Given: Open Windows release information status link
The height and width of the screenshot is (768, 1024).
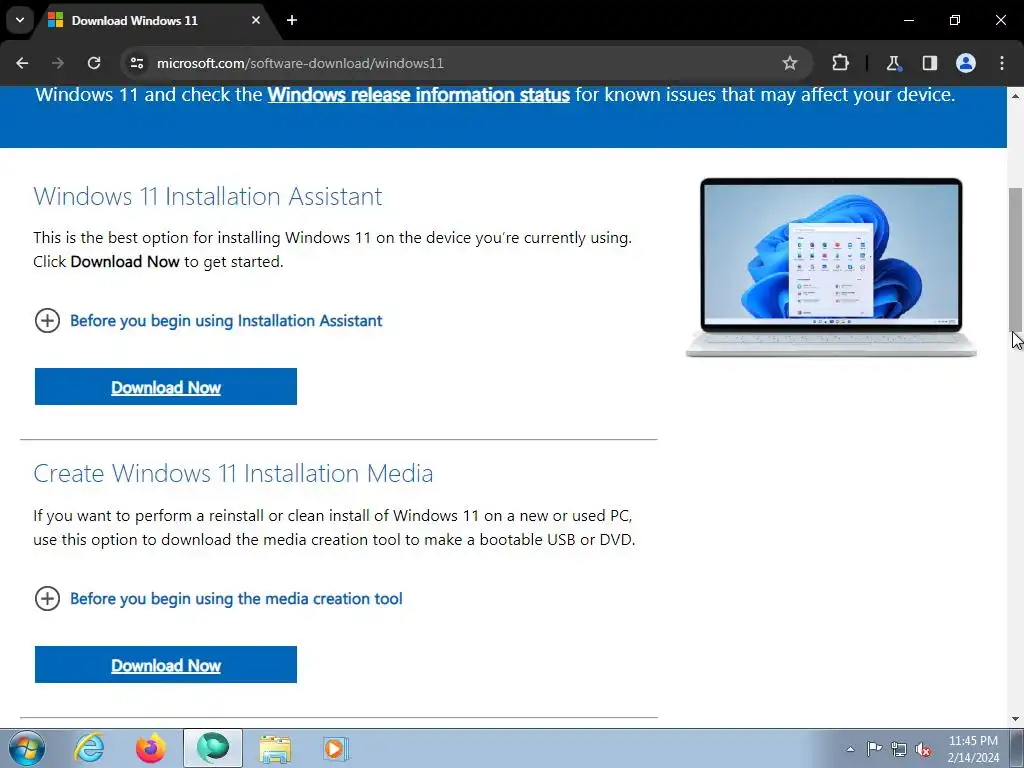Looking at the screenshot, I should [x=419, y=95].
